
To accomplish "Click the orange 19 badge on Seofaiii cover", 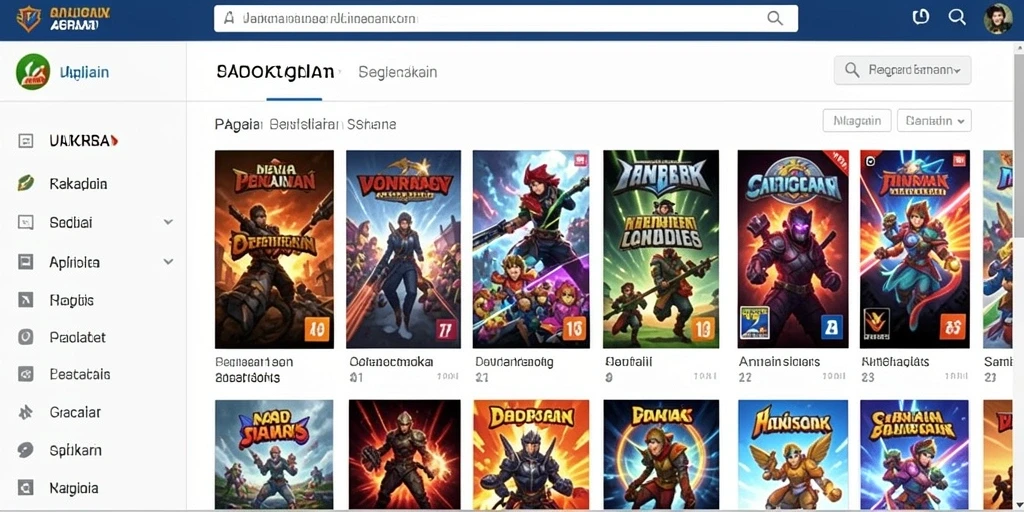I will [x=703, y=330].
